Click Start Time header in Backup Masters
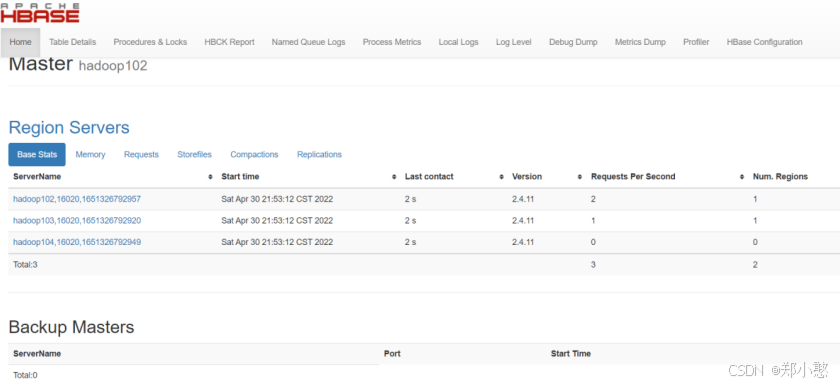The height and width of the screenshot is (386, 840). click(x=571, y=354)
